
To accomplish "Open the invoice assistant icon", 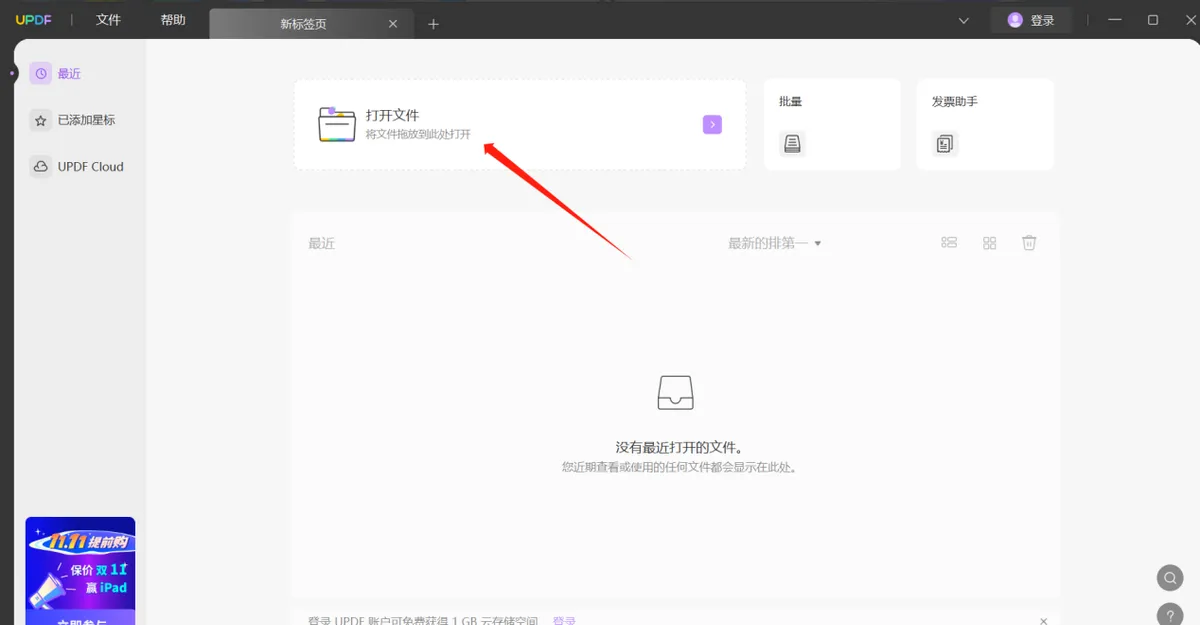I will tap(944, 144).
